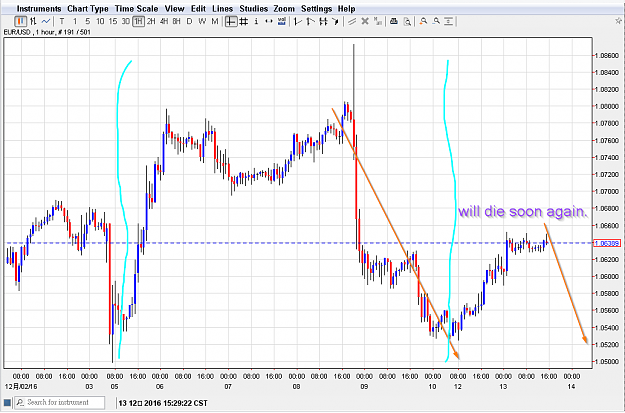Switch to weekly (W) time scale

[202, 21]
